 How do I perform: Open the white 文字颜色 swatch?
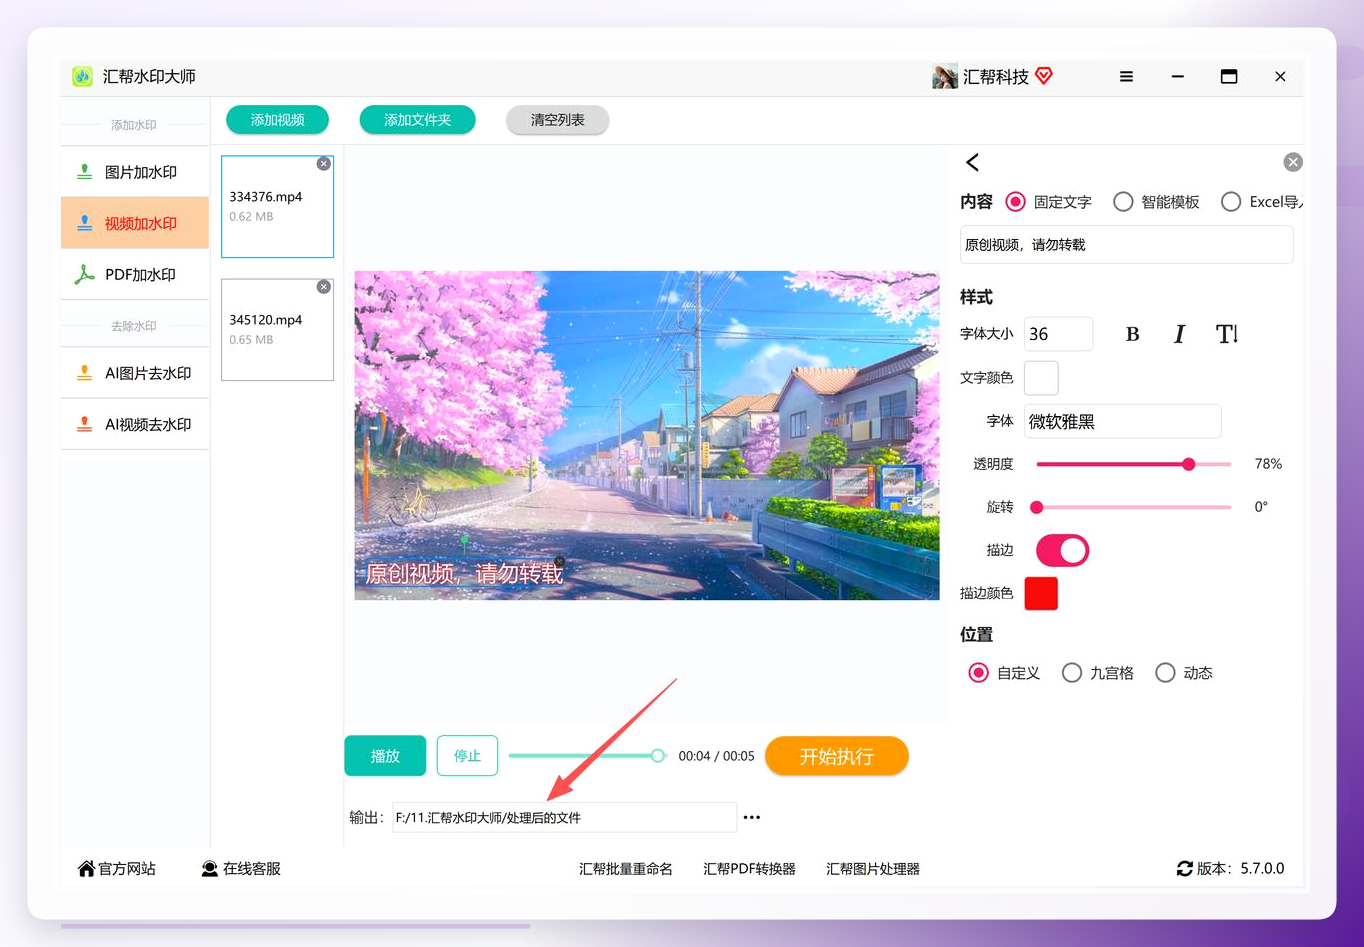coord(1041,378)
